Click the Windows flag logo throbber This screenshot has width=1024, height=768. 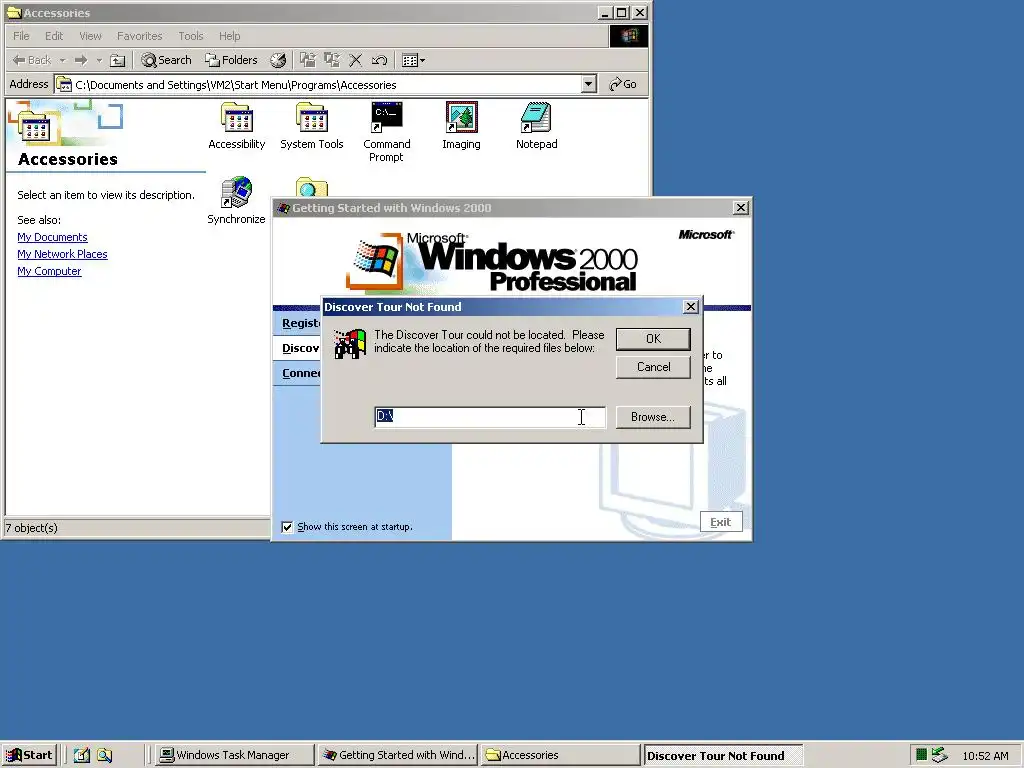click(x=629, y=36)
